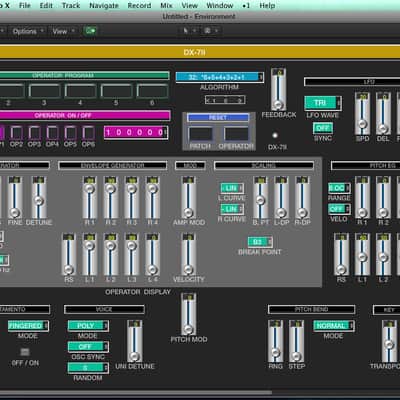Image resolution: width=400 pixels, height=400 pixels.
Task: Click the PATCH reset button
Action: (x=201, y=134)
